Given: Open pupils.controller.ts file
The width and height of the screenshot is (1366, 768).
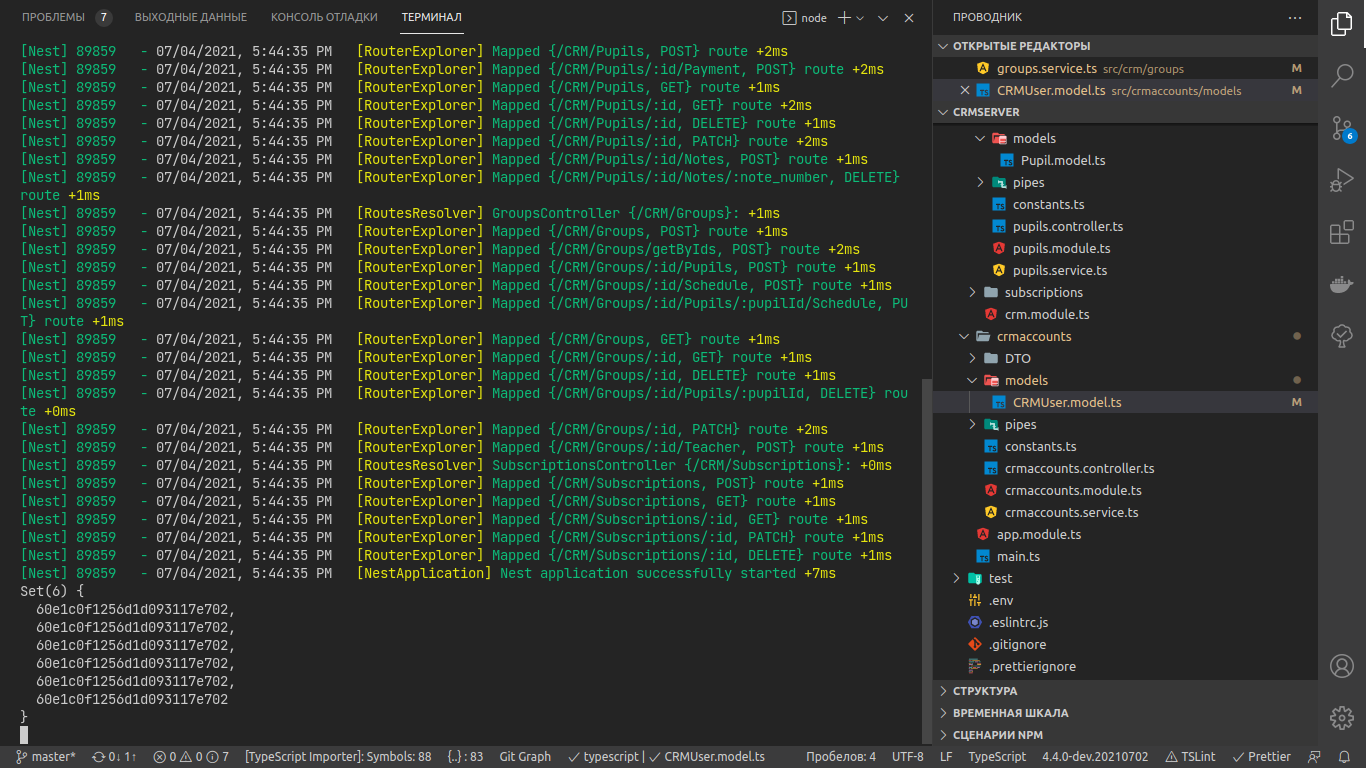Looking at the screenshot, I should click(1125, 226).
